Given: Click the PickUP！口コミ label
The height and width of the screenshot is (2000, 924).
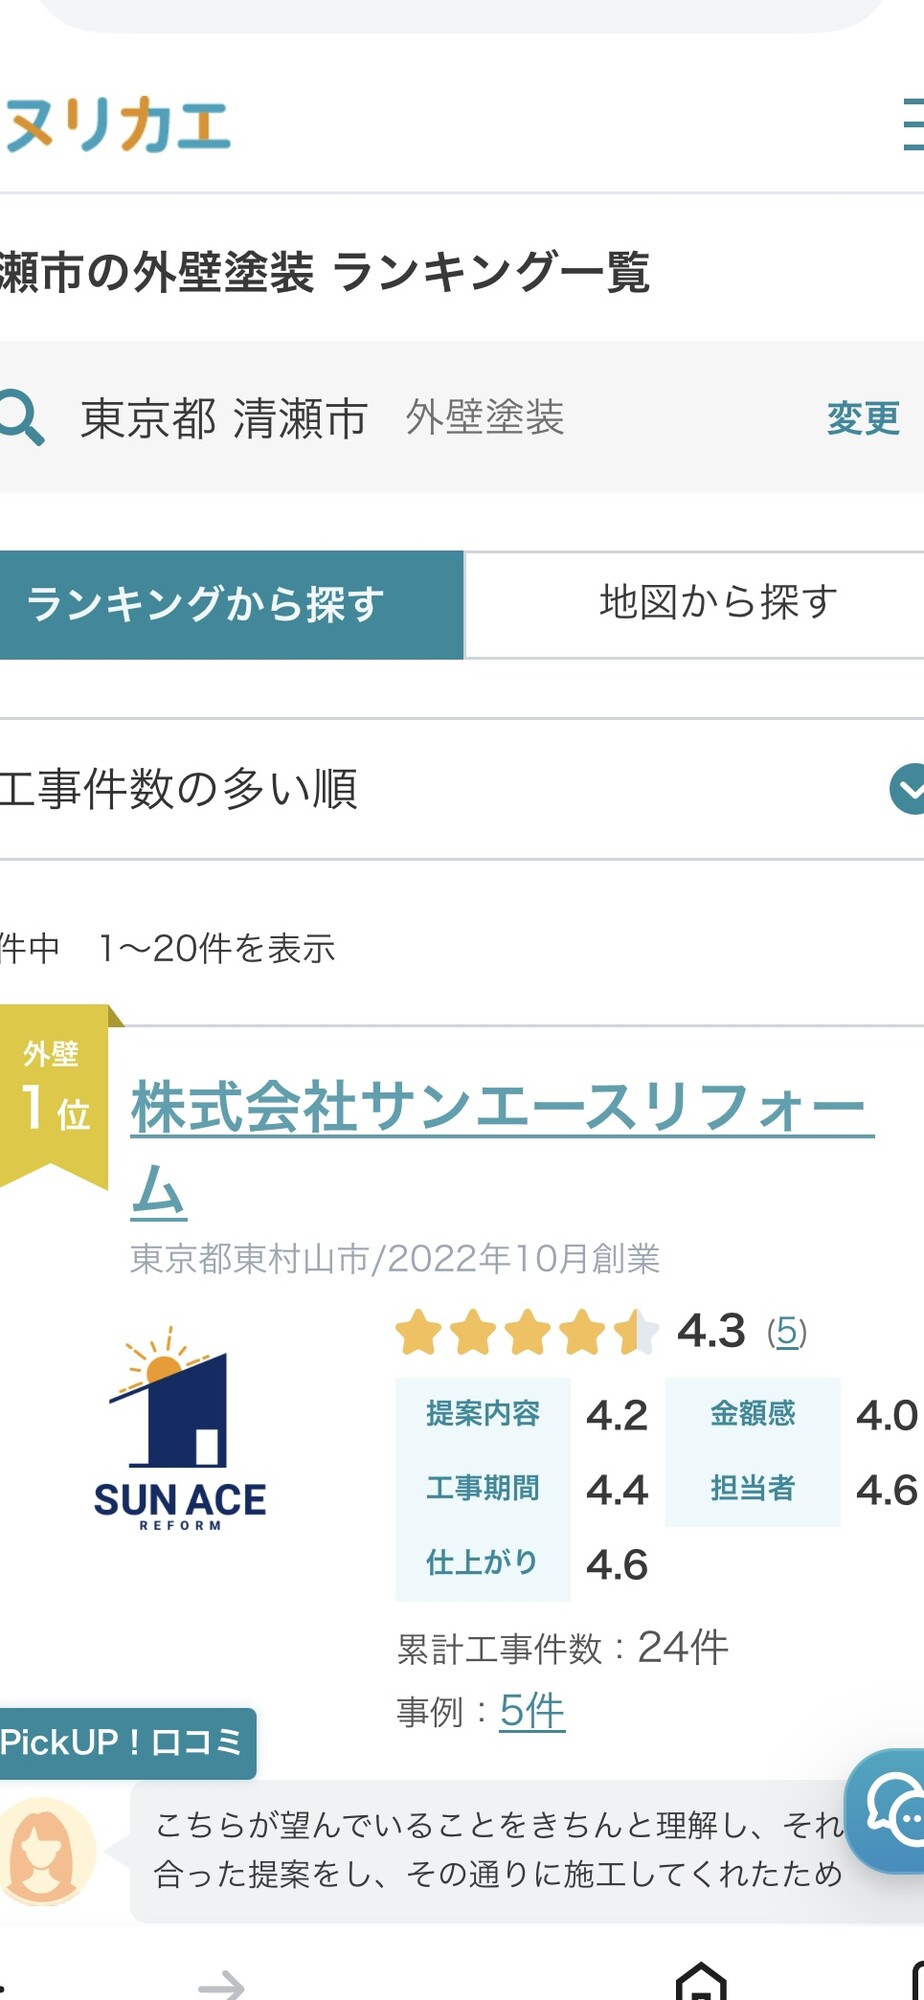Looking at the screenshot, I should (x=125, y=1743).
